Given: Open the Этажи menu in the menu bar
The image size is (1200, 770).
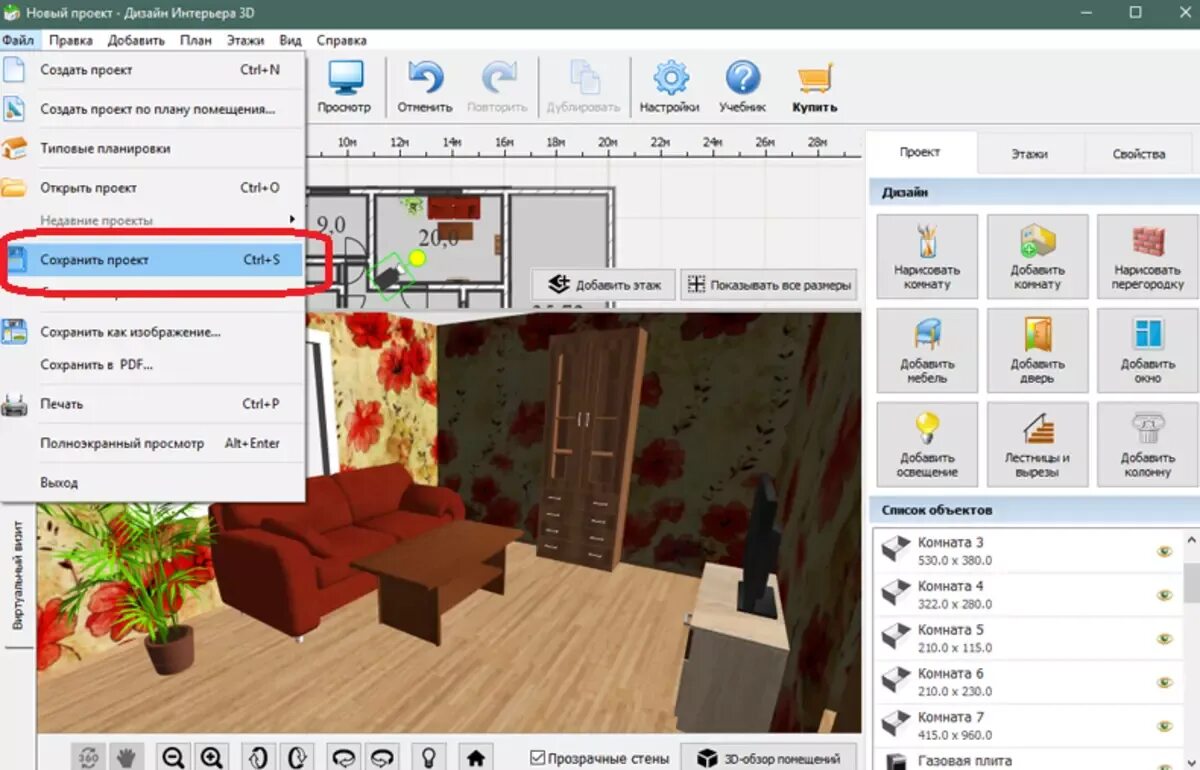Looking at the screenshot, I should [x=245, y=40].
